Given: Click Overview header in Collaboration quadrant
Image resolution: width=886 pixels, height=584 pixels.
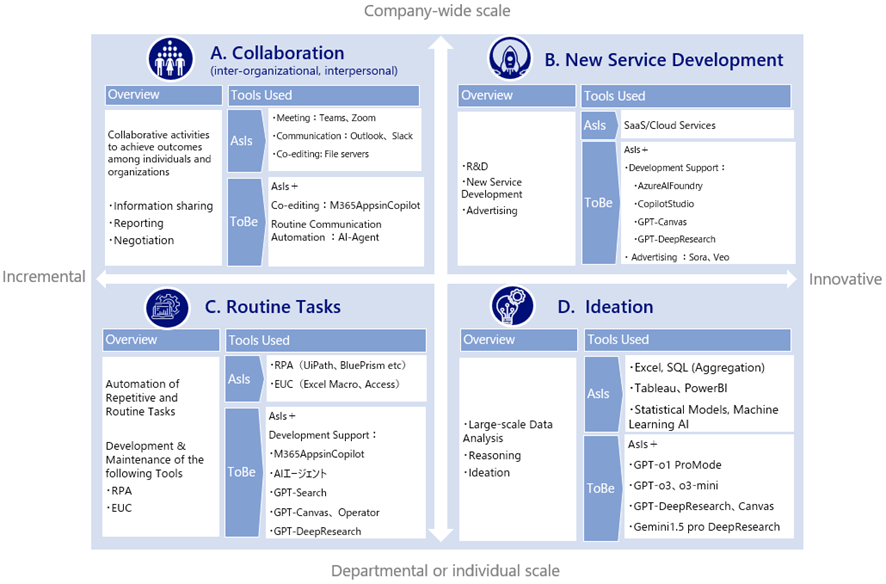Looking at the screenshot, I should click(x=163, y=95).
